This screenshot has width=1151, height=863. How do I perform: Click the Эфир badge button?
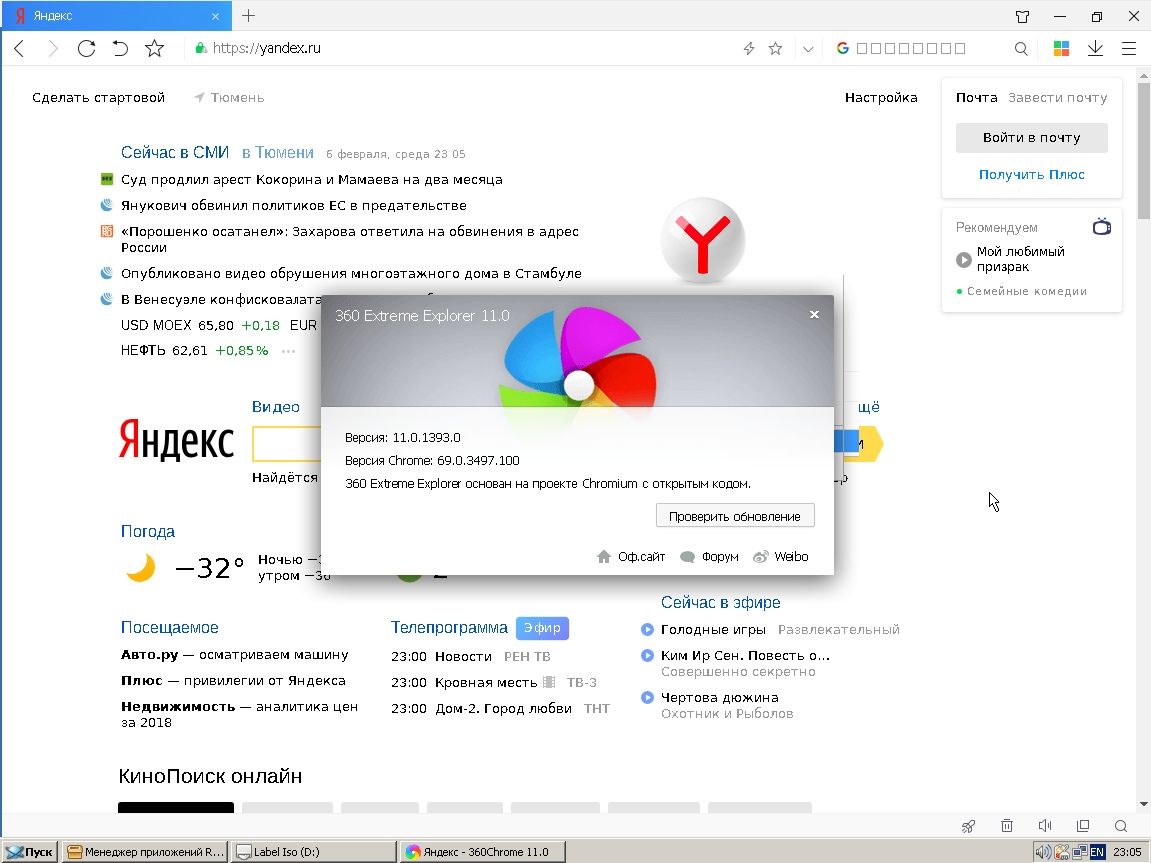click(542, 628)
